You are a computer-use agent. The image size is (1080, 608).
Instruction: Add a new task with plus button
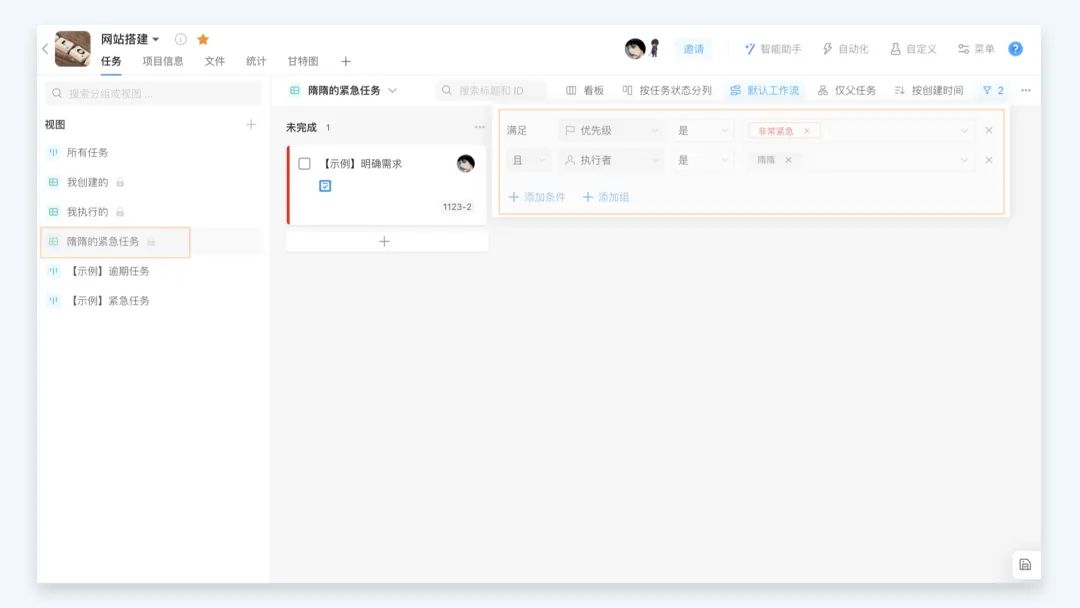click(384, 242)
